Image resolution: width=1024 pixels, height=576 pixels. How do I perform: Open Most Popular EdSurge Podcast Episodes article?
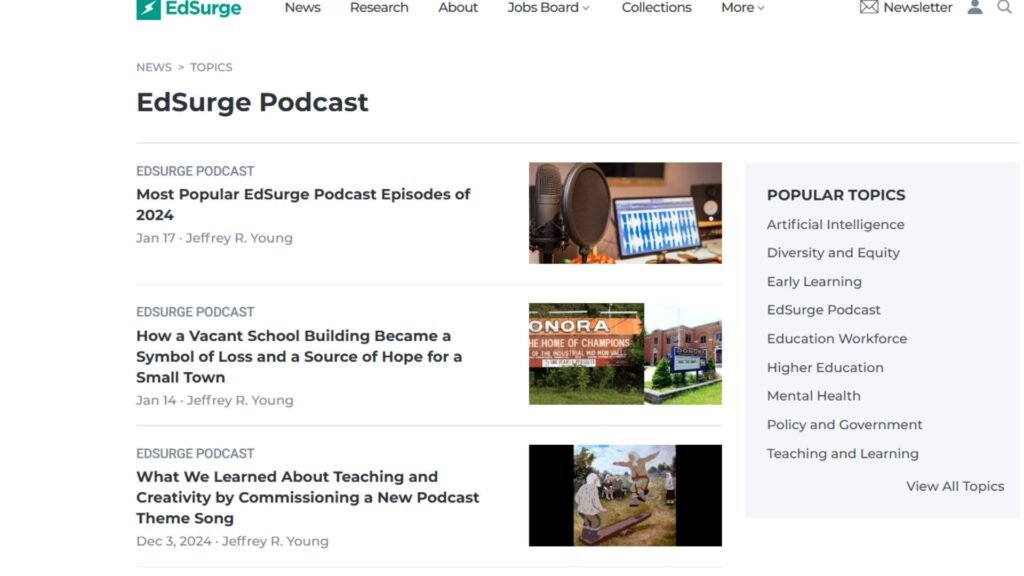click(x=303, y=204)
